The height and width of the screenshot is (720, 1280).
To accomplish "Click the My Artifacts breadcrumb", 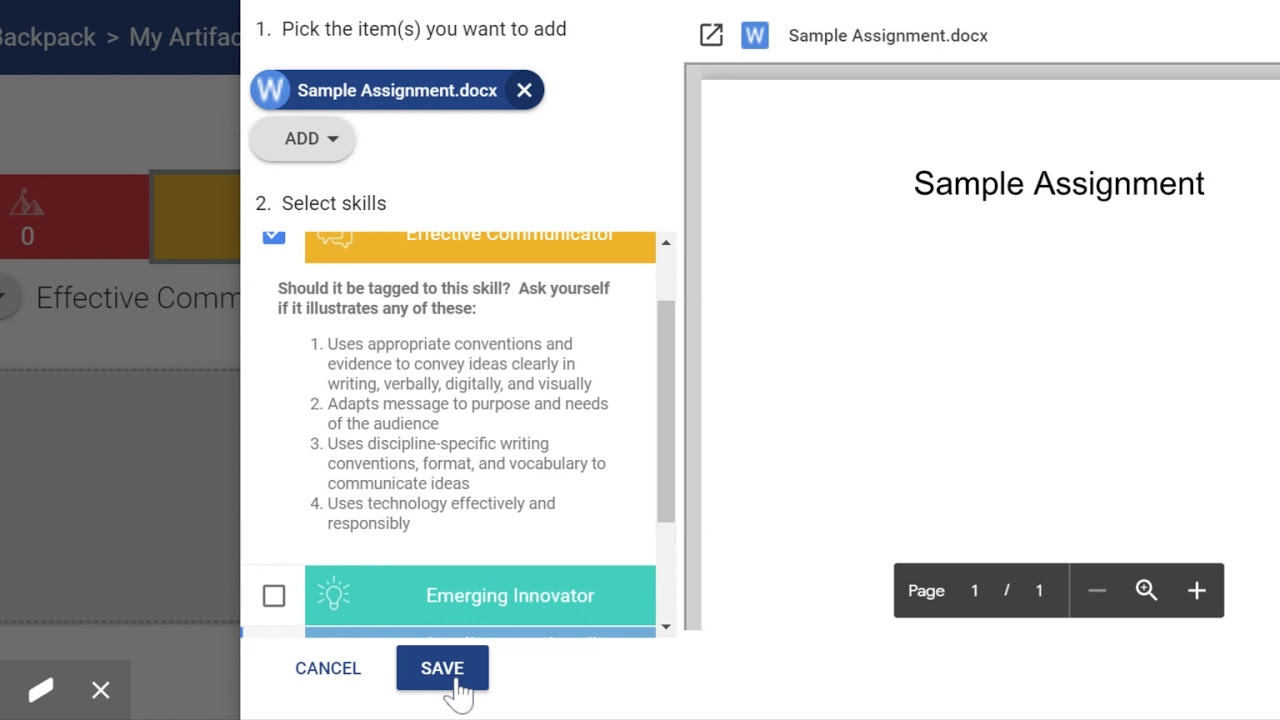I will coord(184,37).
